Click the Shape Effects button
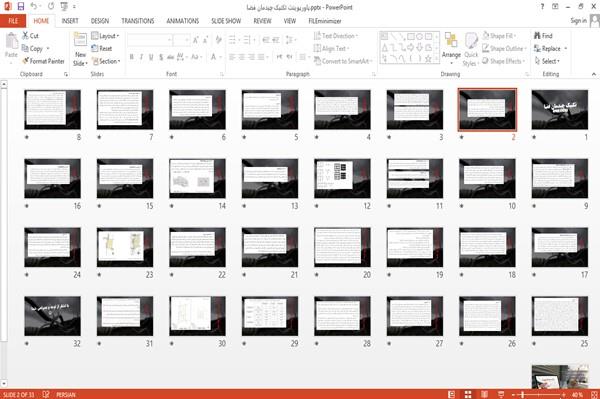600x399 pixels. click(503, 61)
